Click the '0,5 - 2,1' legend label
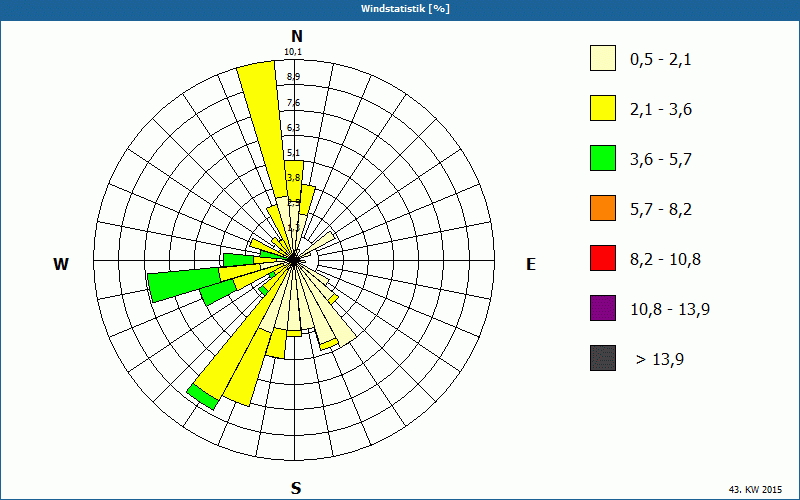The image size is (800, 500). point(661,60)
